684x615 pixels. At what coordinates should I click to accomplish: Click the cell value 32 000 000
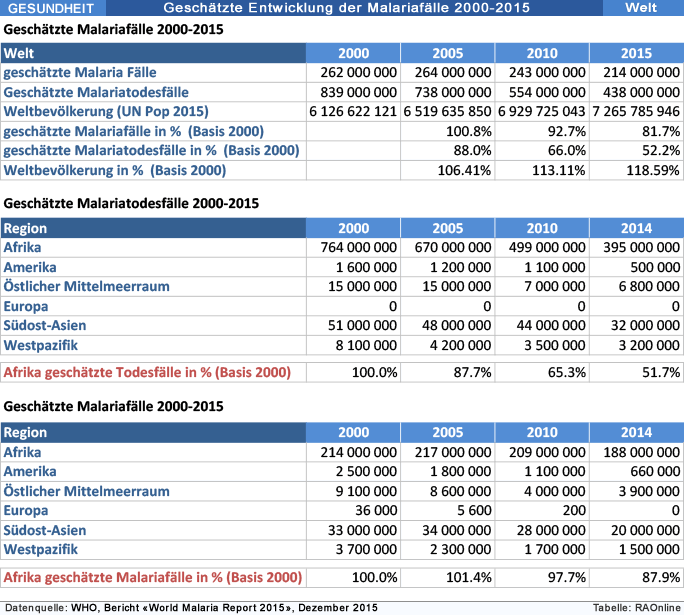pyautogui.click(x=645, y=325)
